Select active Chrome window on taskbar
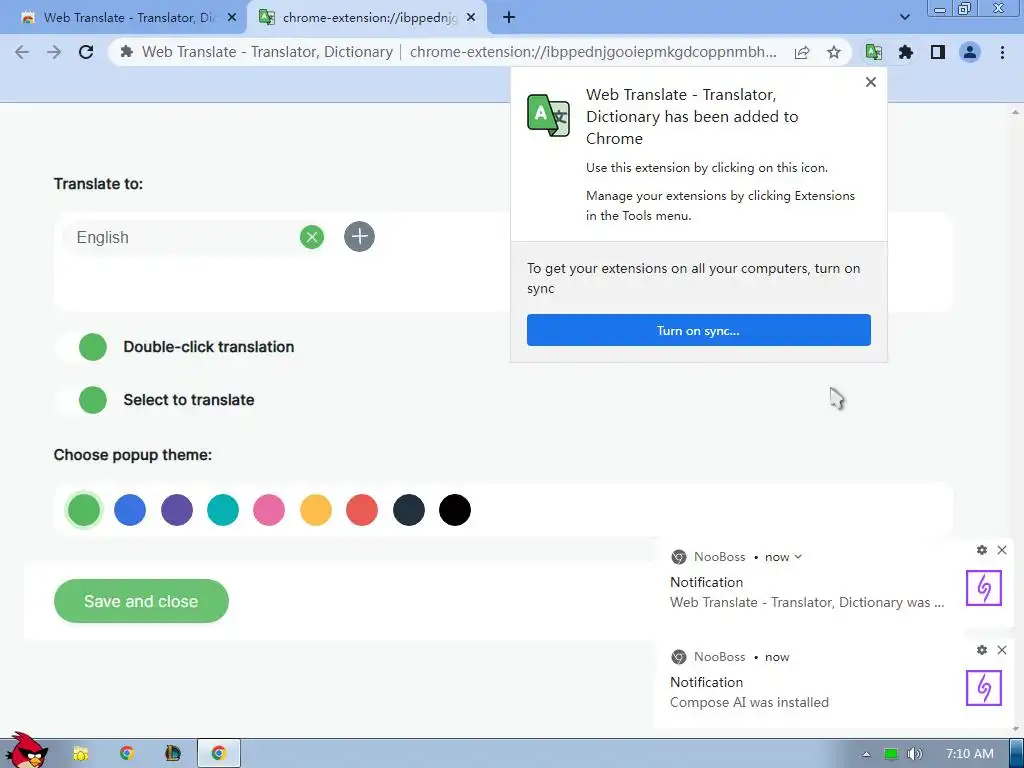1024x768 pixels. coord(219,754)
